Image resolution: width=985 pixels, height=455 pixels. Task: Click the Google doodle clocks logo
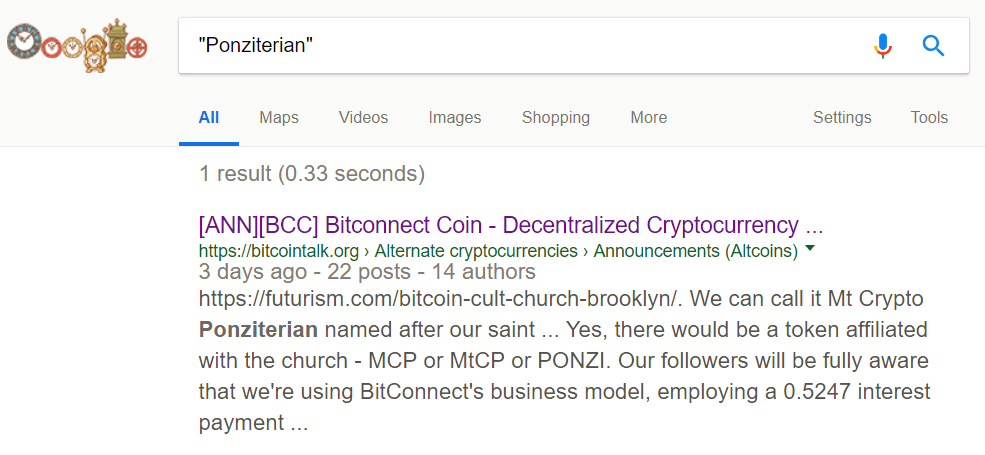(x=77, y=46)
